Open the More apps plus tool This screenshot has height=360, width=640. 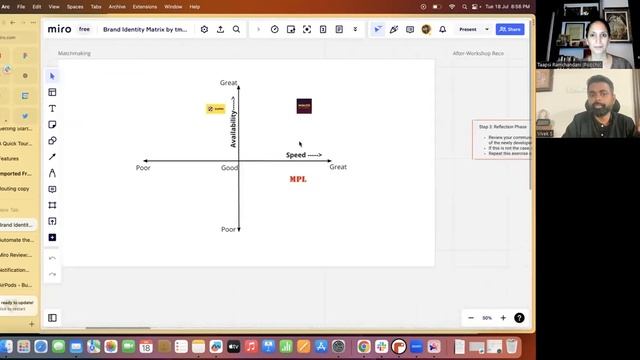tap(52, 238)
